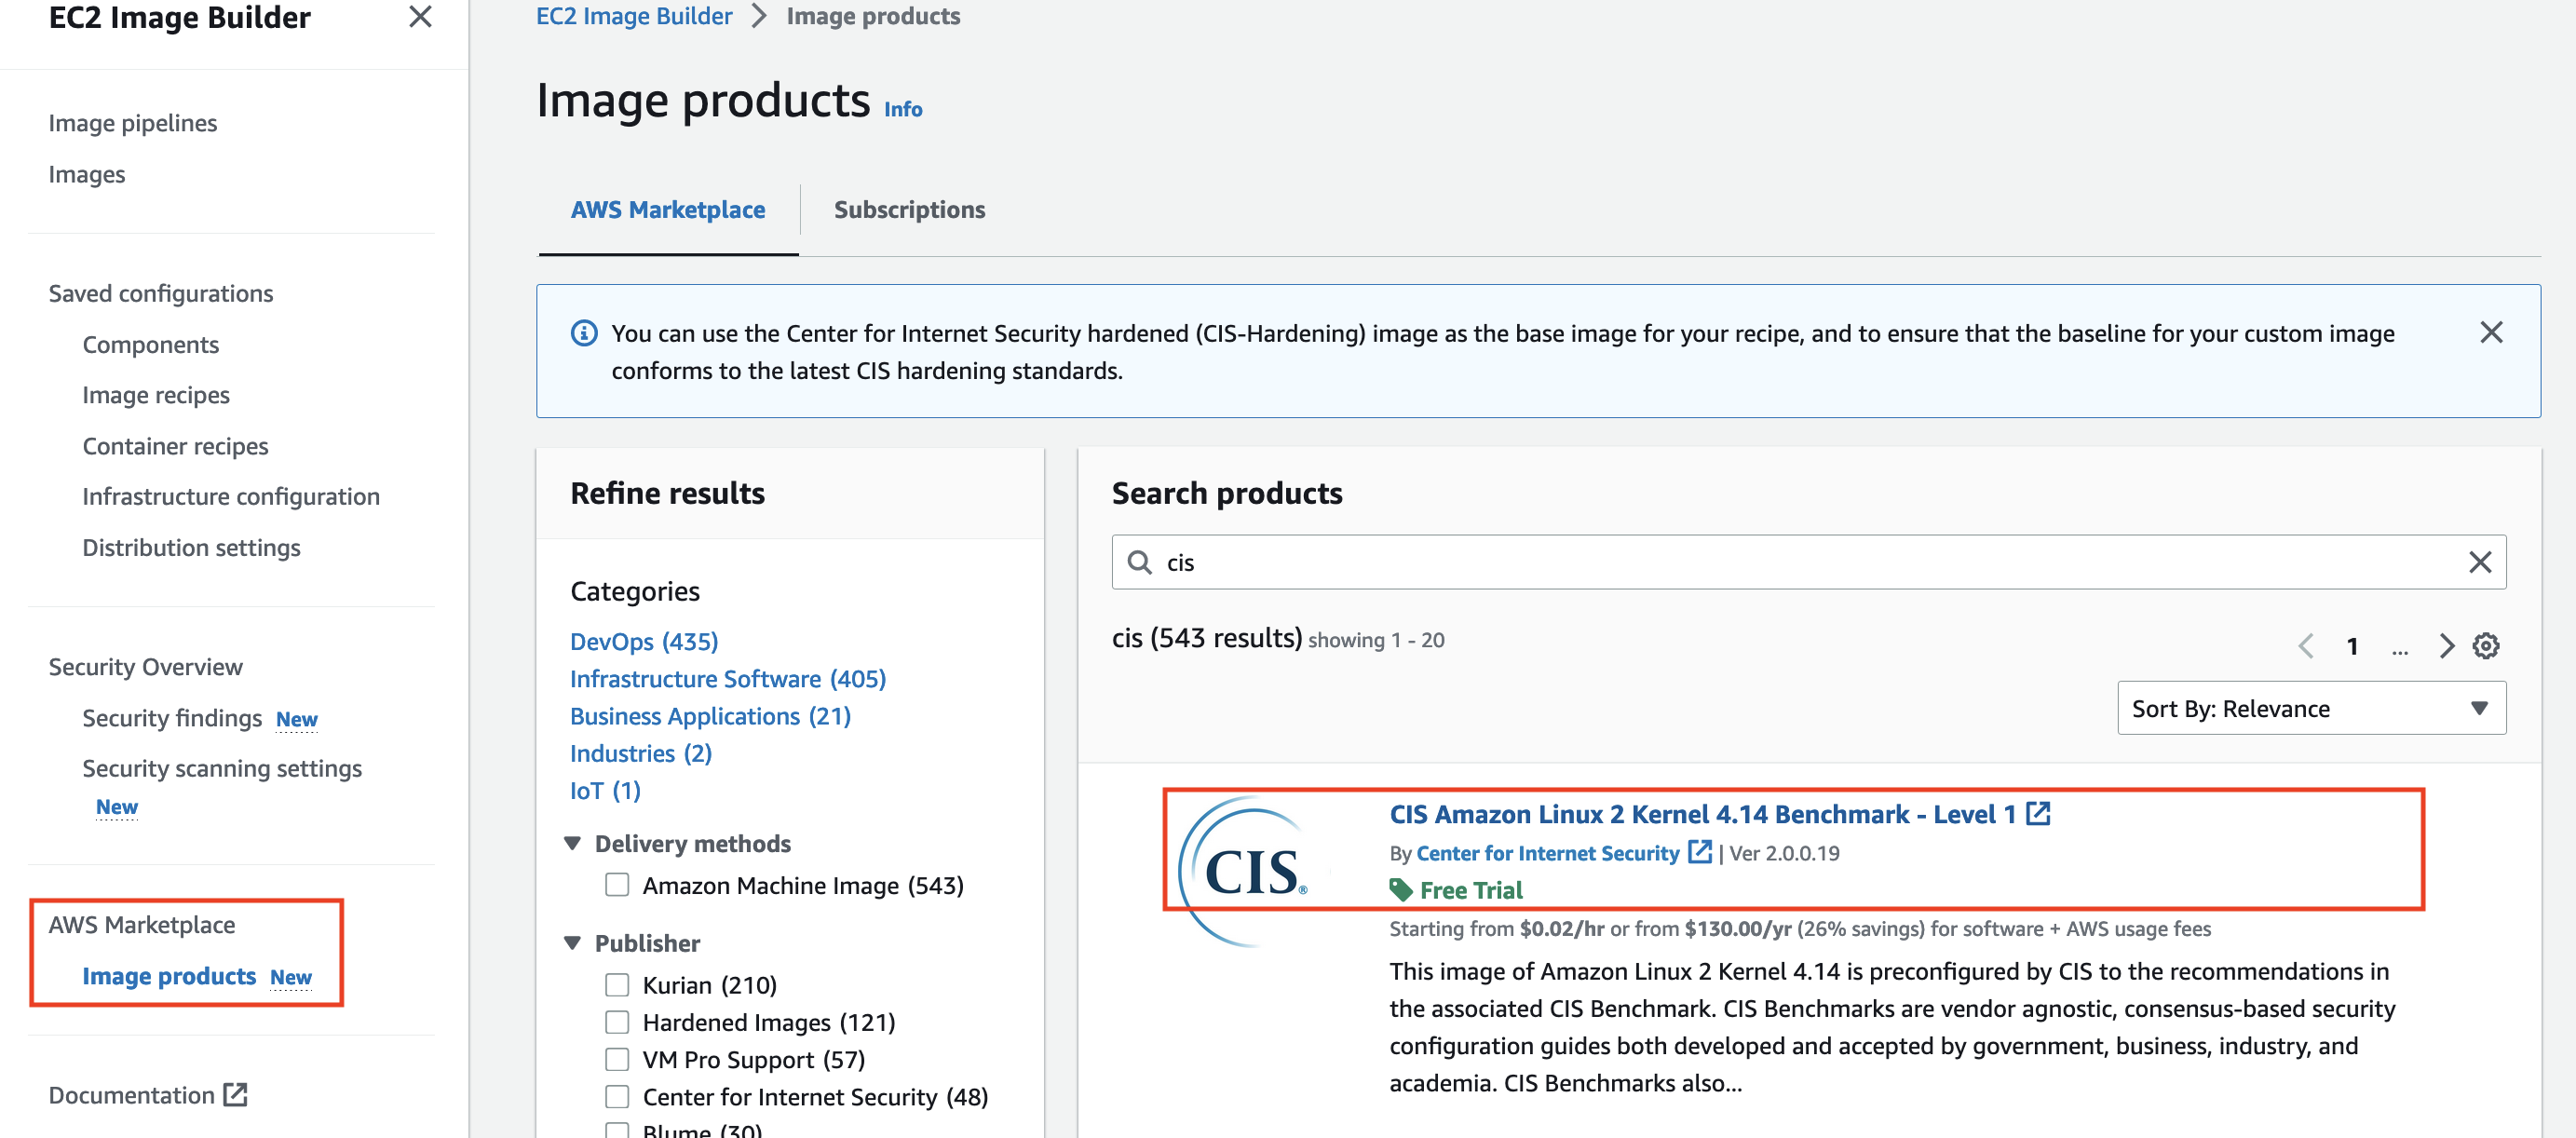Image resolution: width=2576 pixels, height=1138 pixels.
Task: Click the Center for Internet Security publisher link
Action: [x=1548, y=853]
